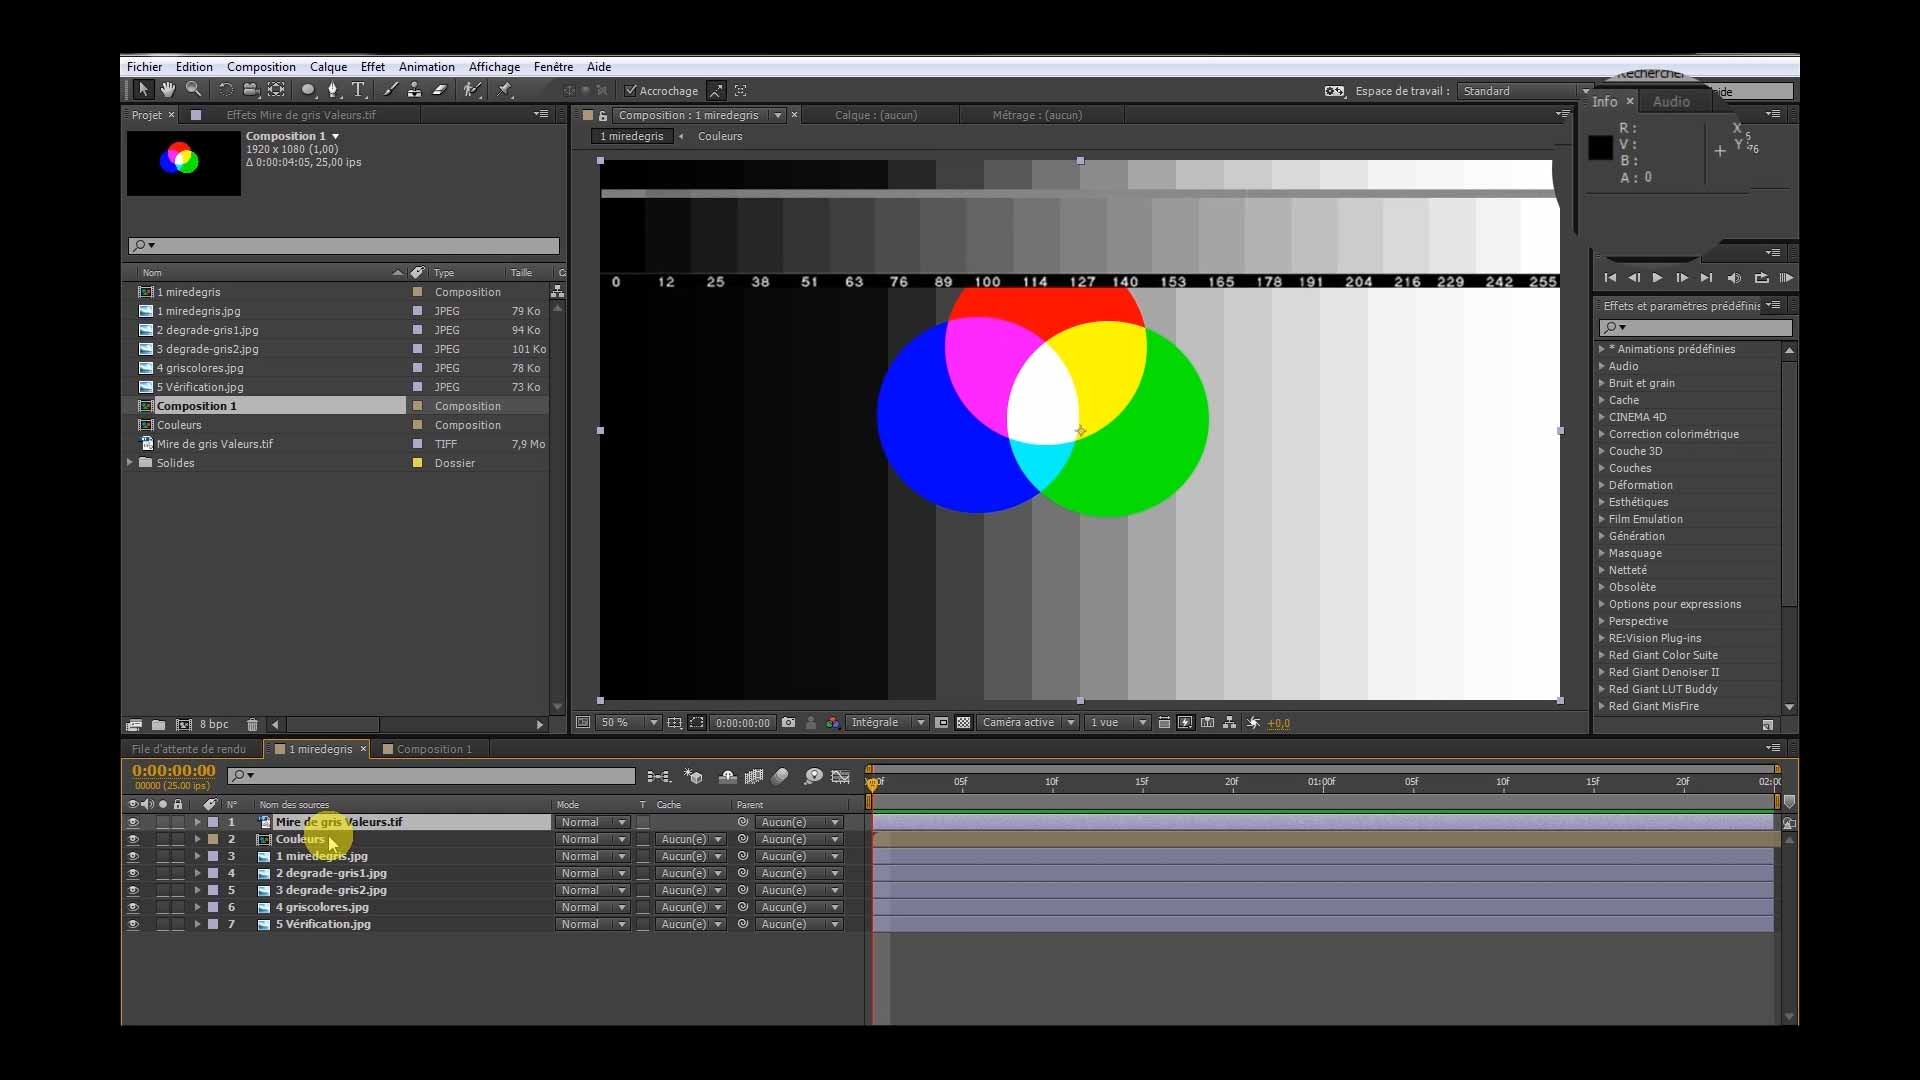Click label color swatch of Composition 1
Screen dimensions: 1920x1080
418,406
